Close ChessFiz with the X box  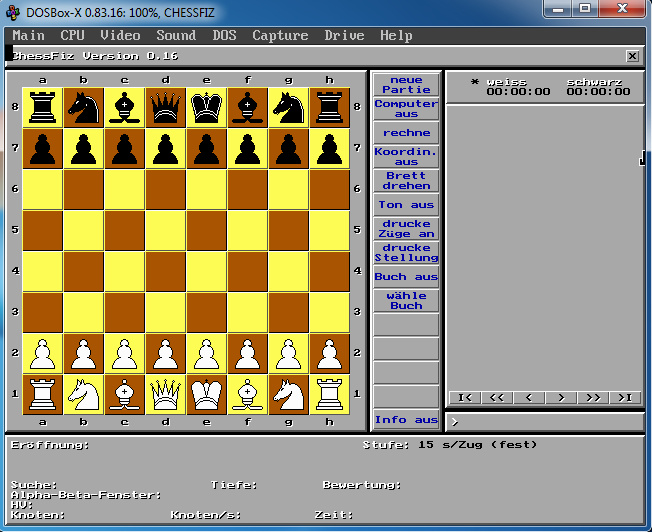point(632,56)
